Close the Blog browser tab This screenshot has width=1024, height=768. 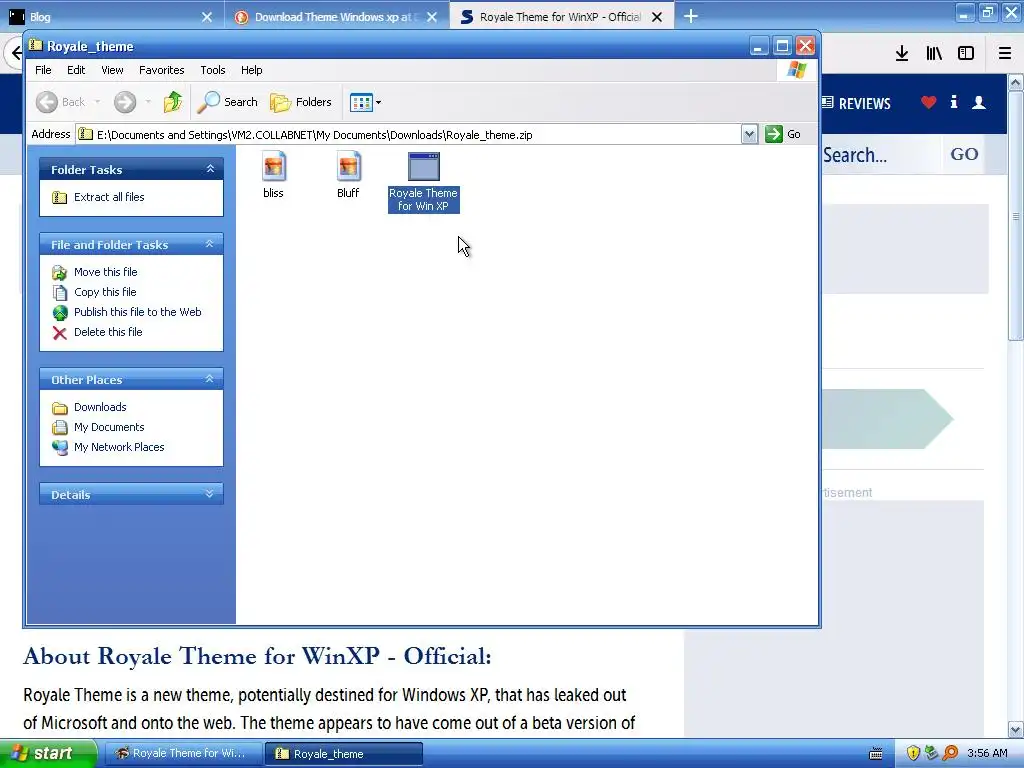pyautogui.click(x=206, y=17)
